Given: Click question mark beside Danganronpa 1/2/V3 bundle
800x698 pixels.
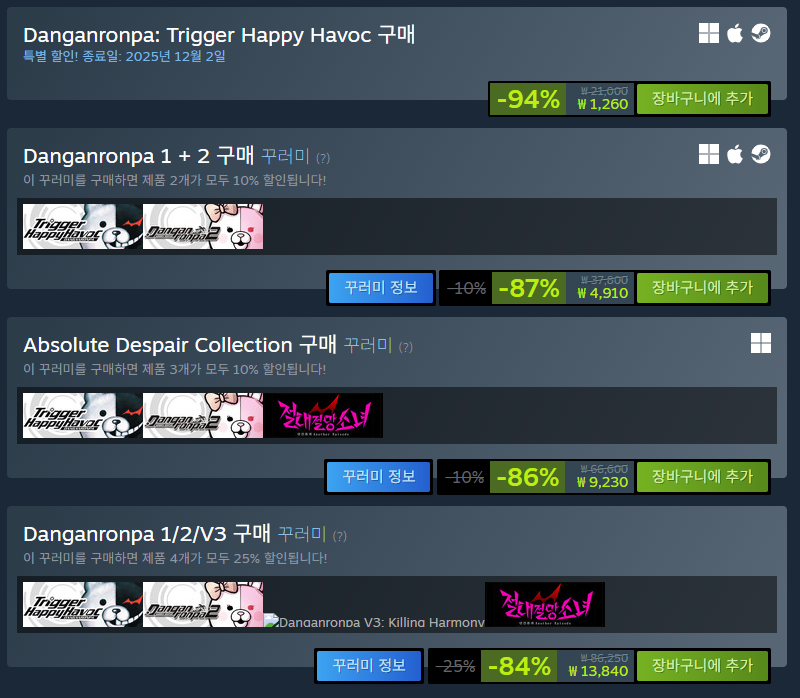Looking at the screenshot, I should (x=340, y=536).
